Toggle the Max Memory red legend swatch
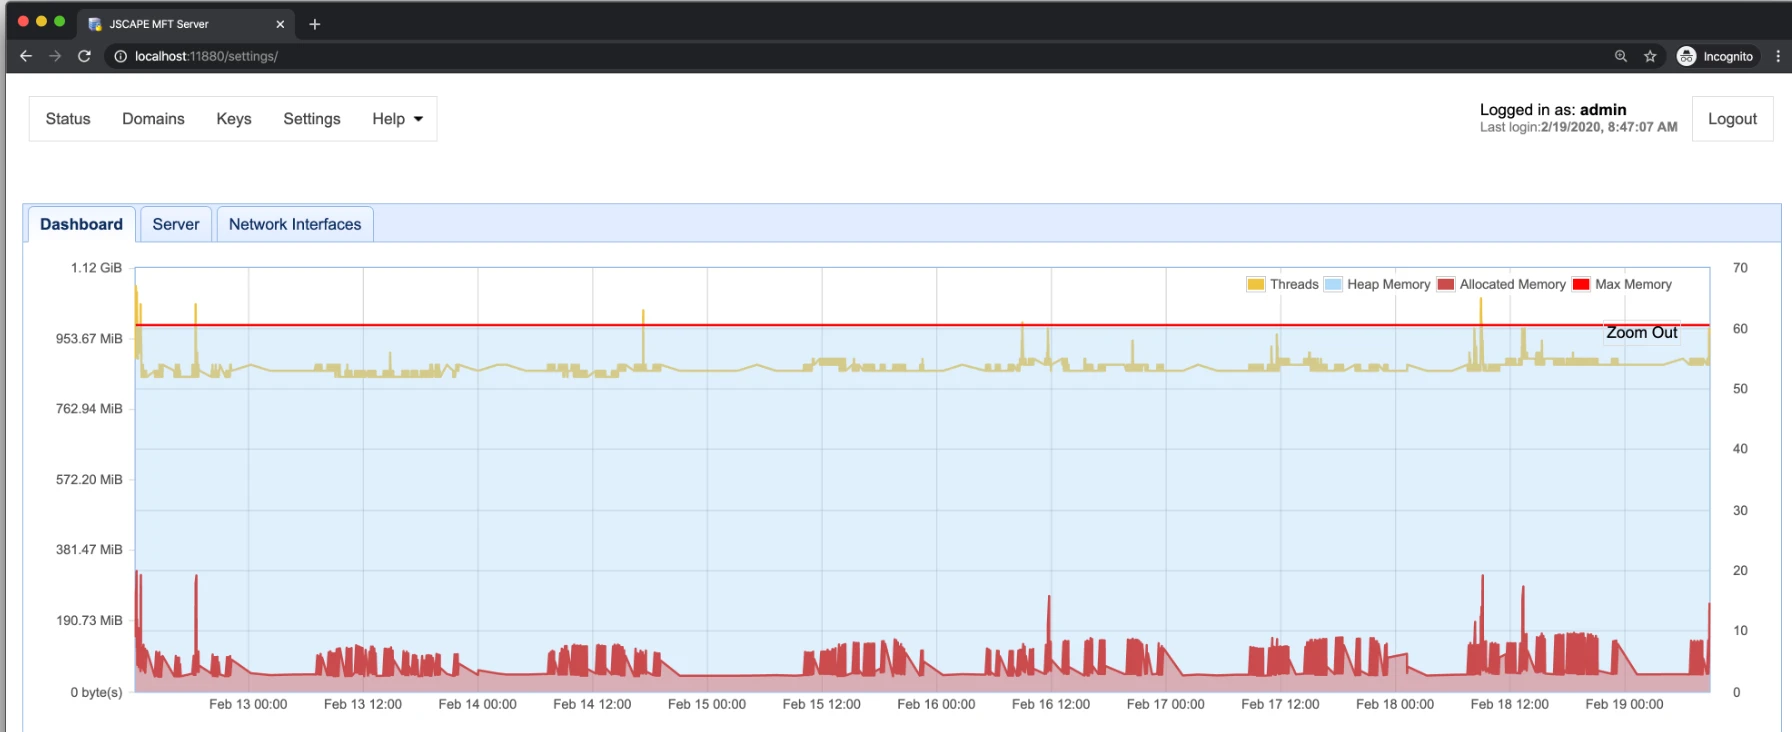 tap(1581, 284)
